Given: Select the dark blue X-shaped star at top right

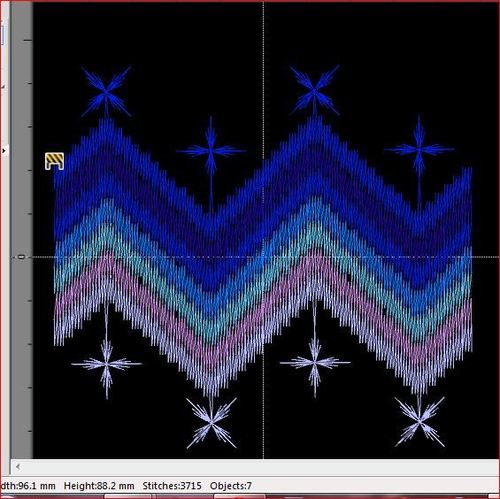Looking at the screenshot, I should (314, 91).
